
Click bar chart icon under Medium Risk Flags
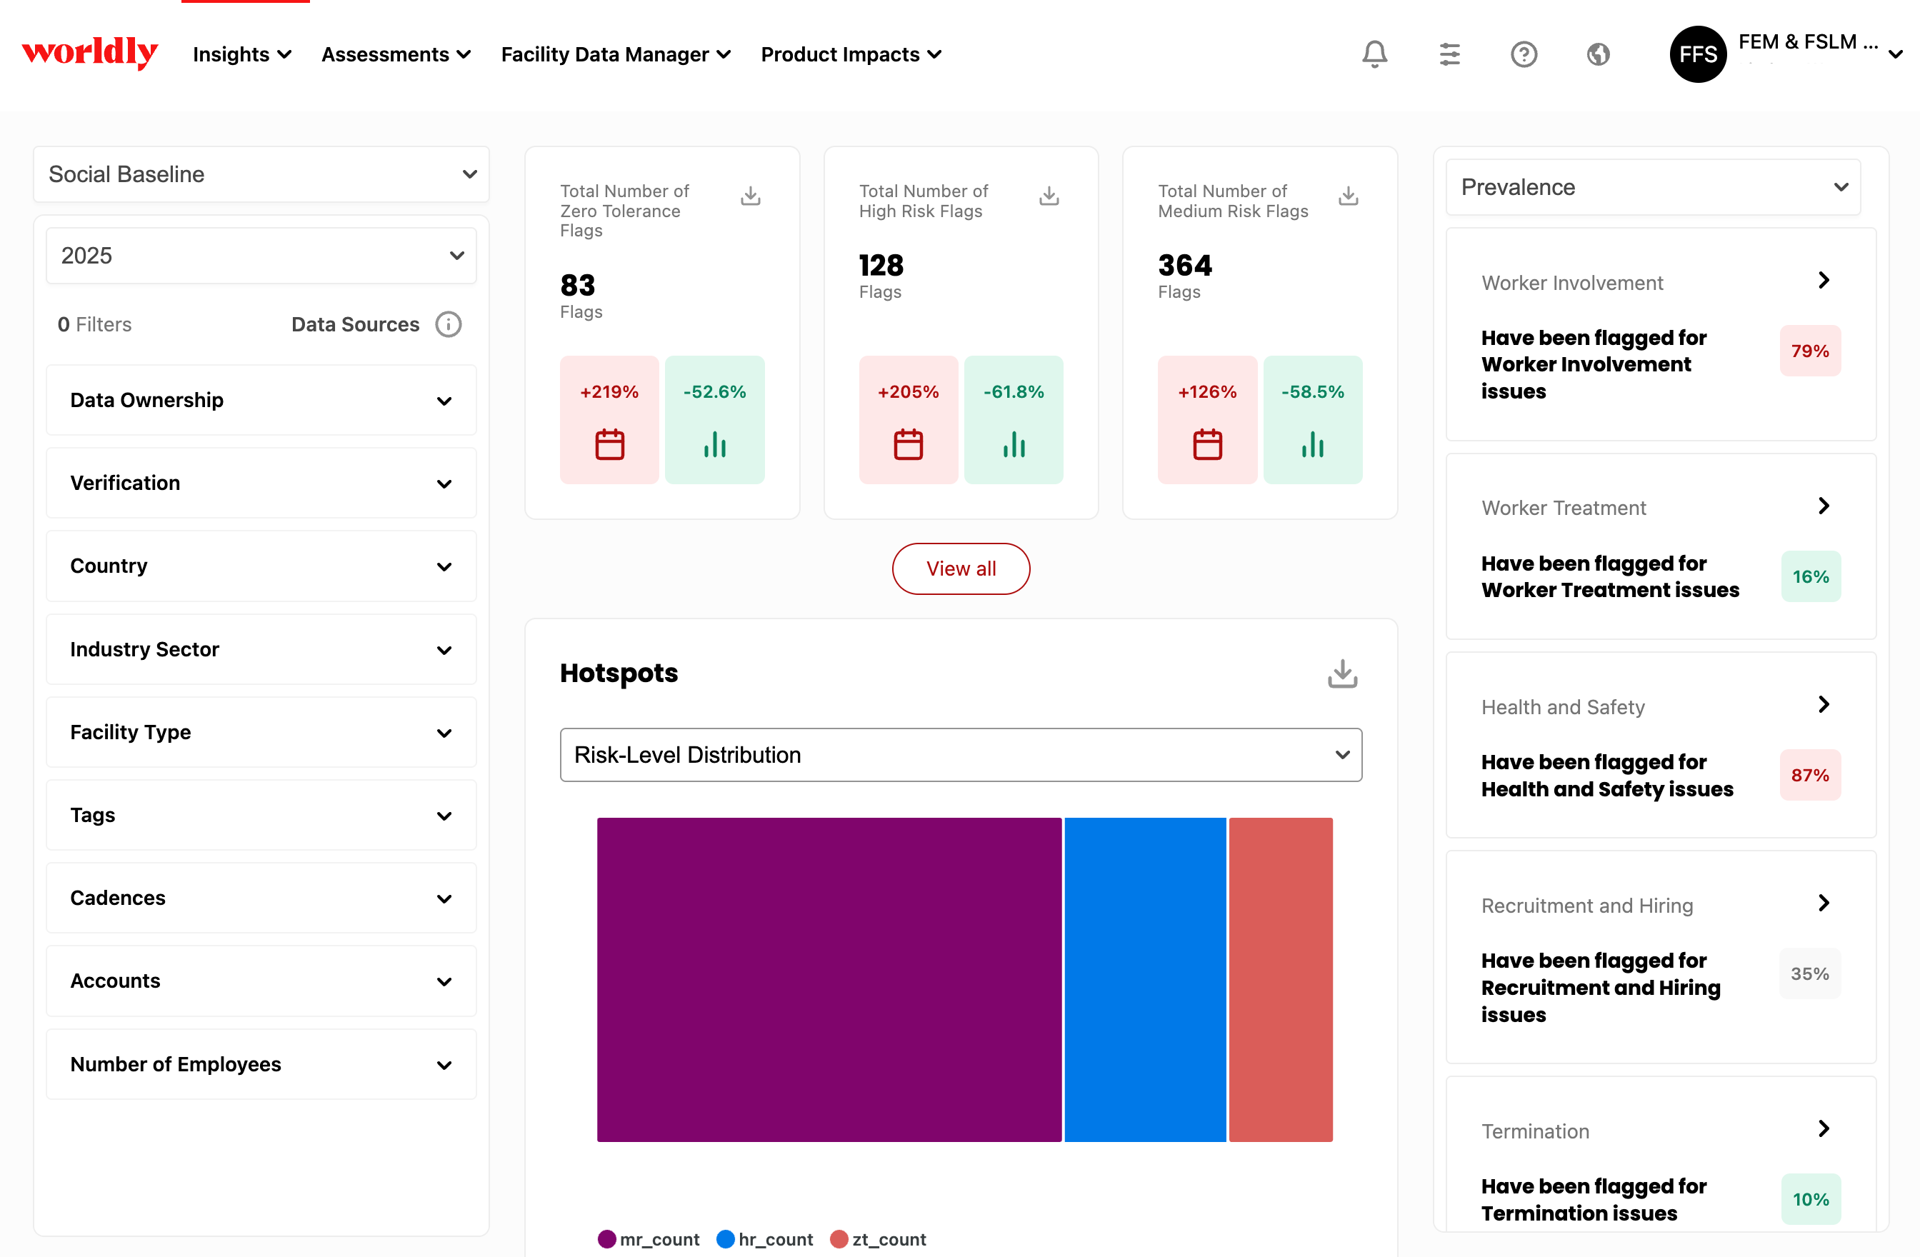[1312, 444]
